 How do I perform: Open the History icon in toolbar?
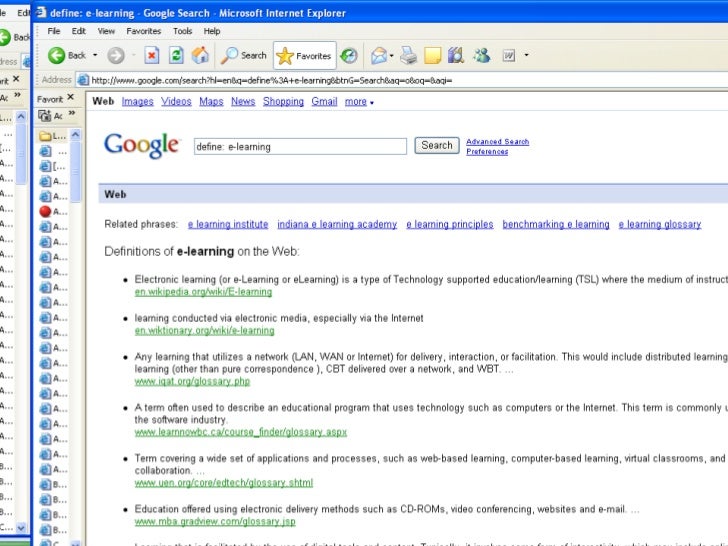click(349, 56)
